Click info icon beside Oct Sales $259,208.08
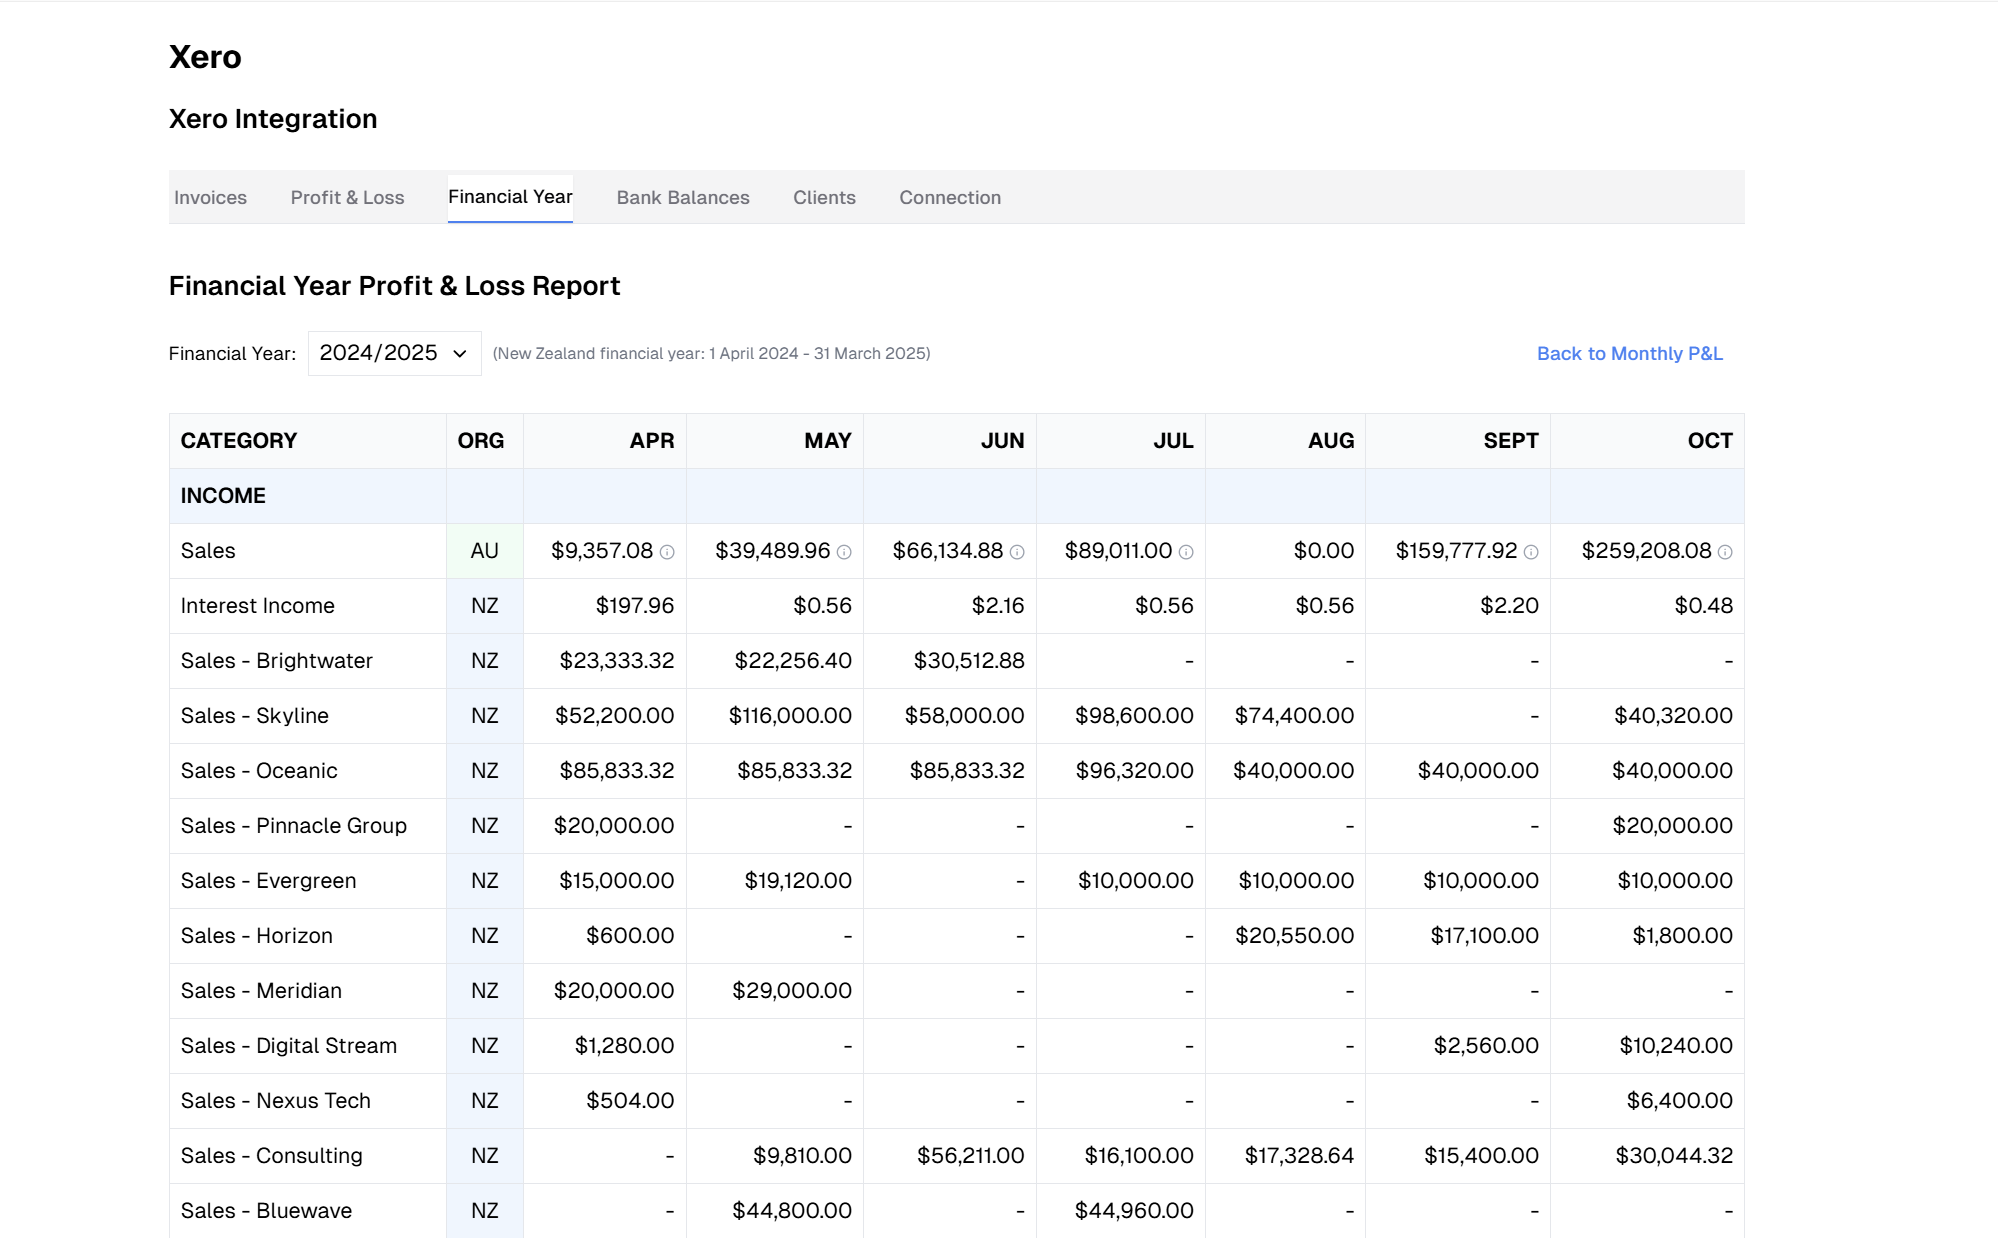The image size is (1998, 1238). [1725, 552]
